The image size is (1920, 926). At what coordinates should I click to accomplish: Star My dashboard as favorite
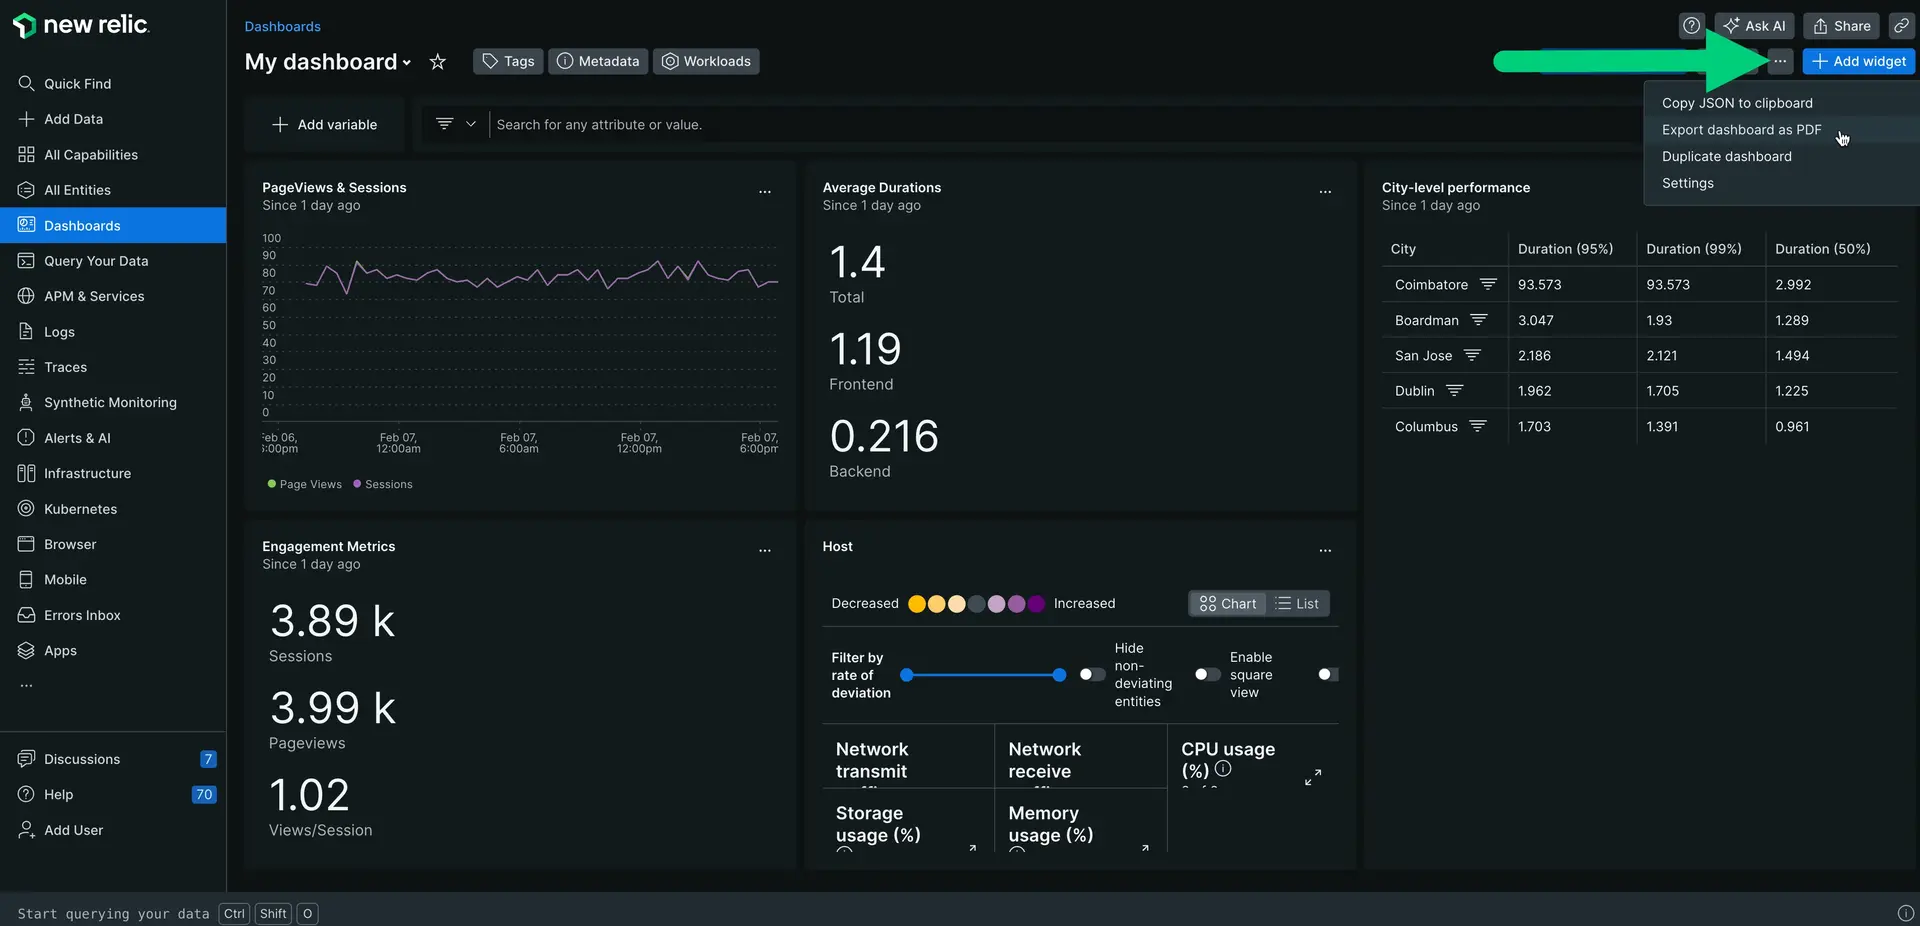pyautogui.click(x=437, y=62)
